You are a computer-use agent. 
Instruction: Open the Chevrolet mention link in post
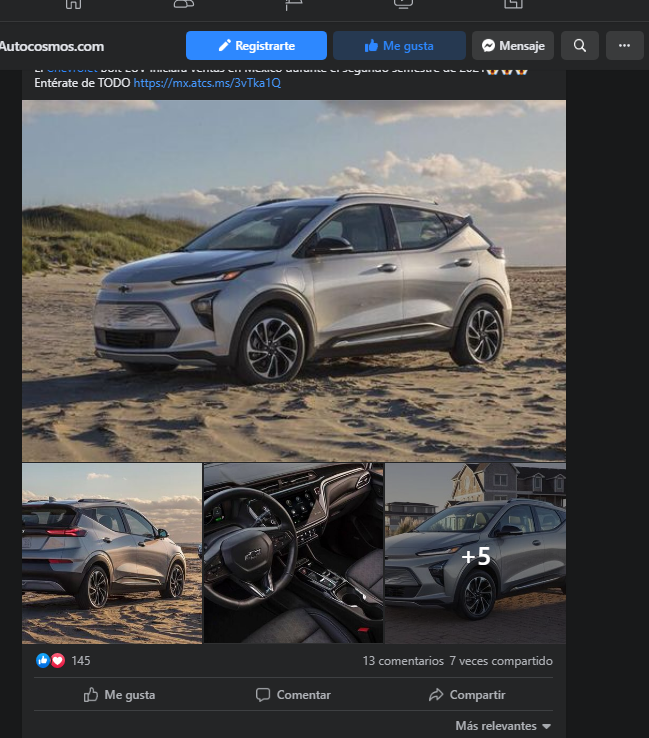[x=72, y=71]
